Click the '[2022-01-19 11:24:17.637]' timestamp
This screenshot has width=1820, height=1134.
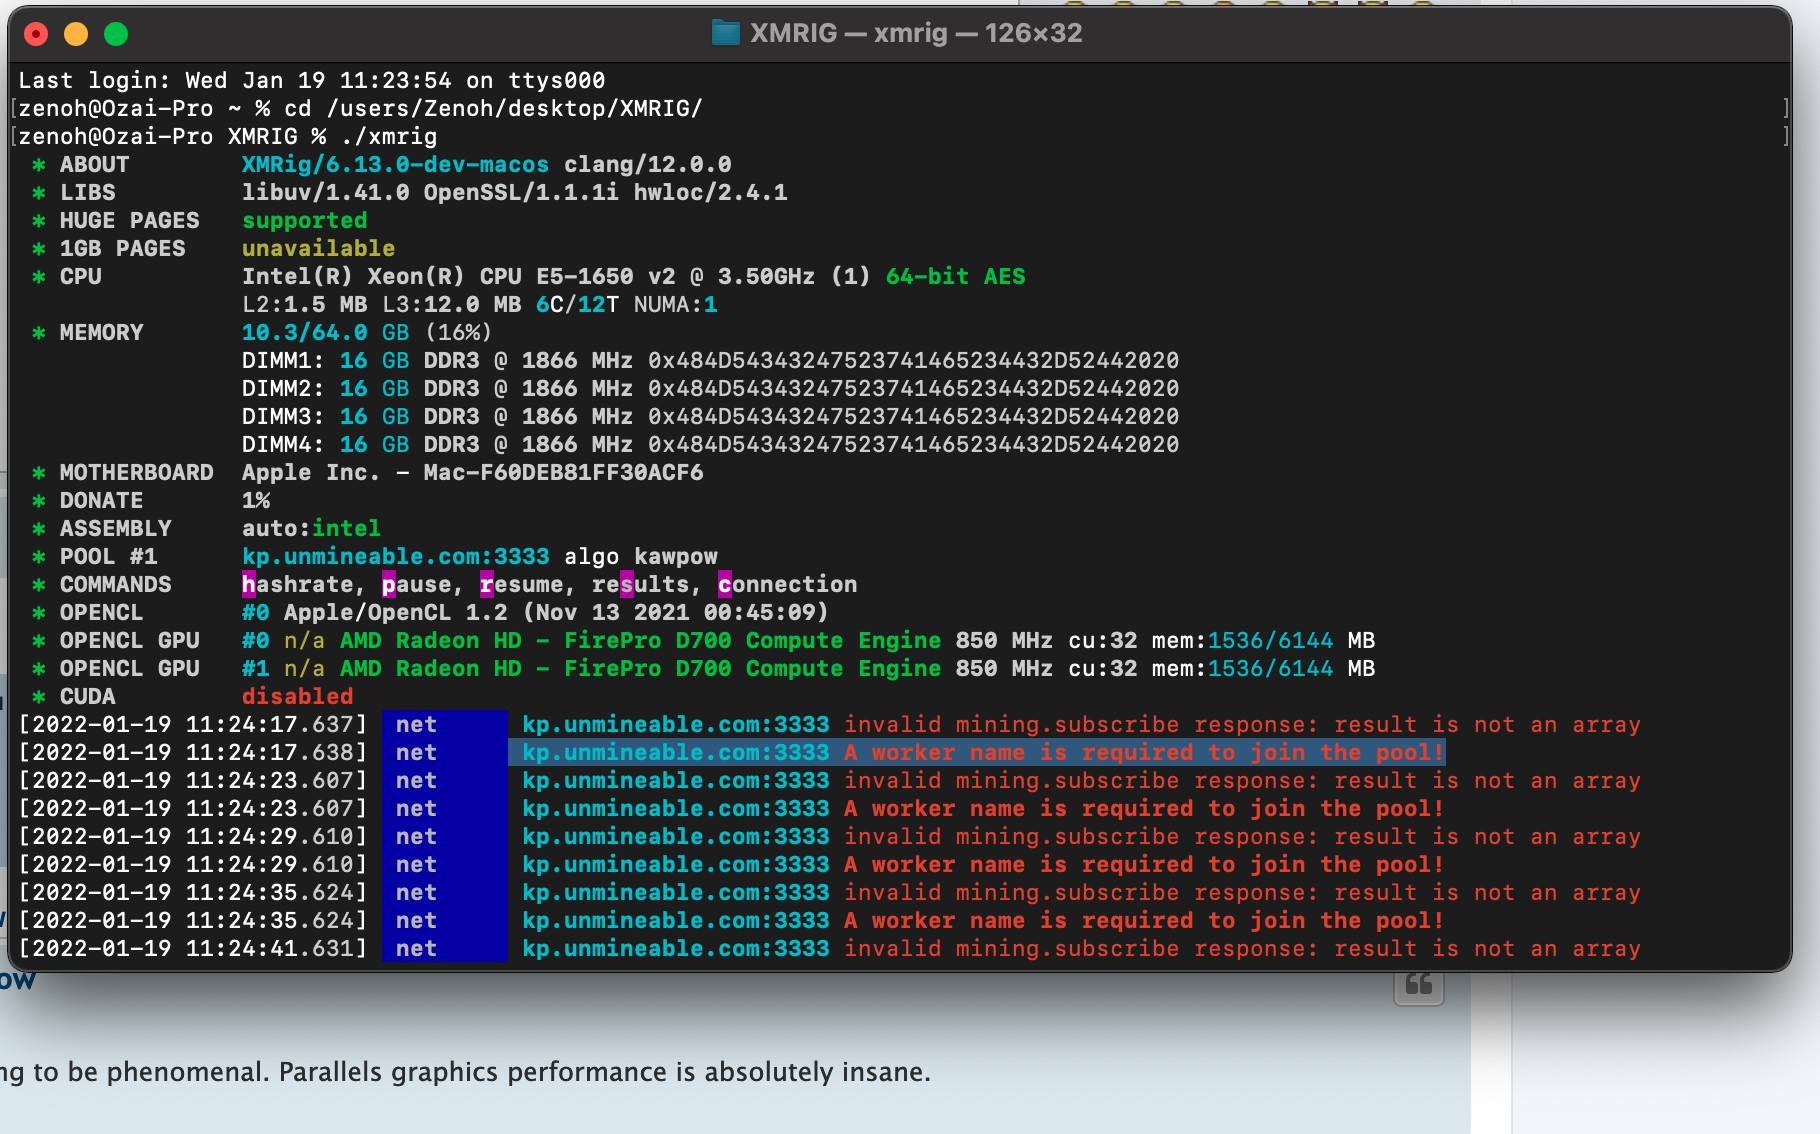pos(192,724)
